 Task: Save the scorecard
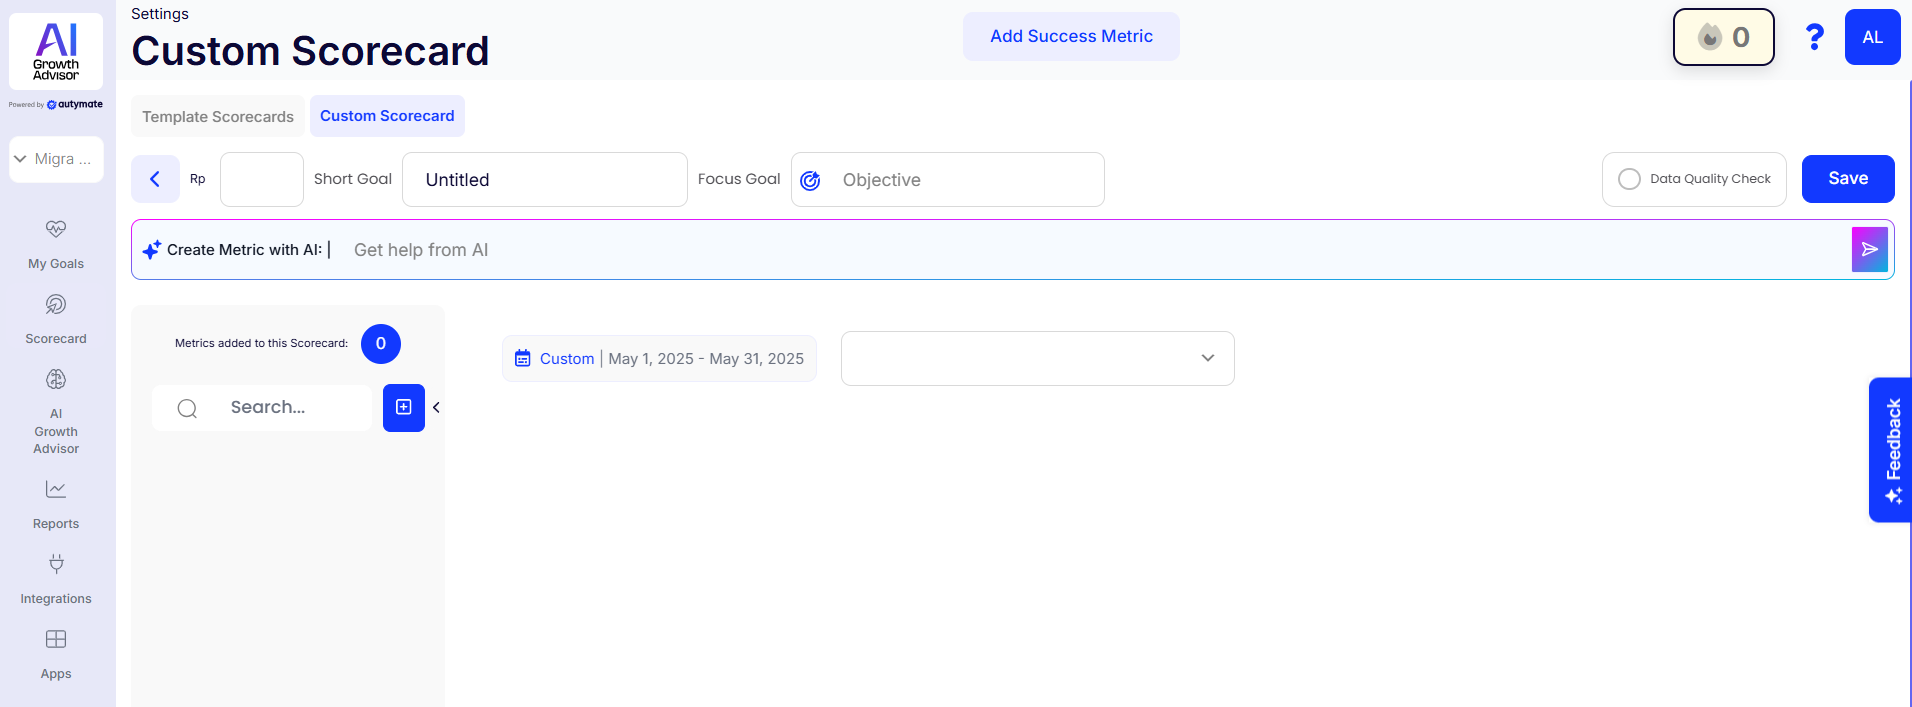(1847, 179)
